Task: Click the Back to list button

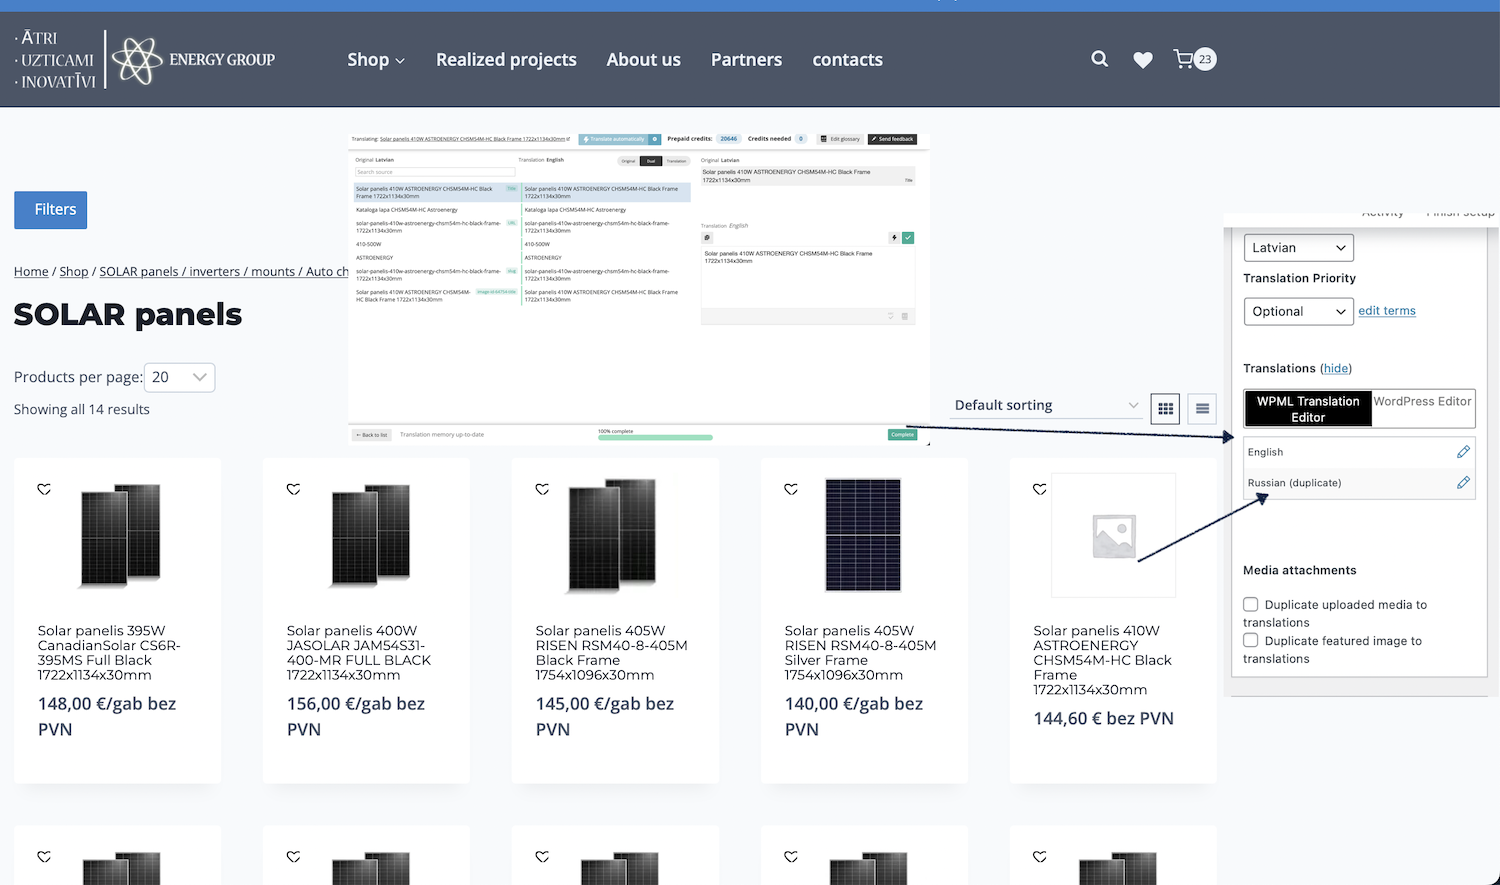Action: [x=372, y=435]
